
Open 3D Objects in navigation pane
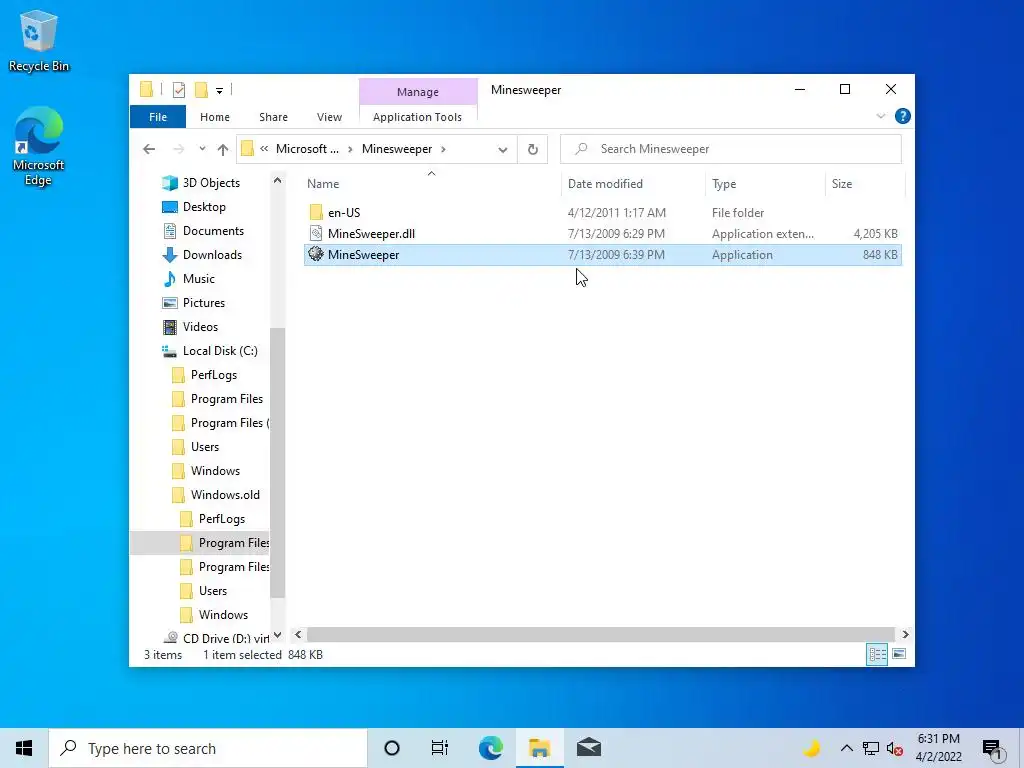[x=201, y=183]
